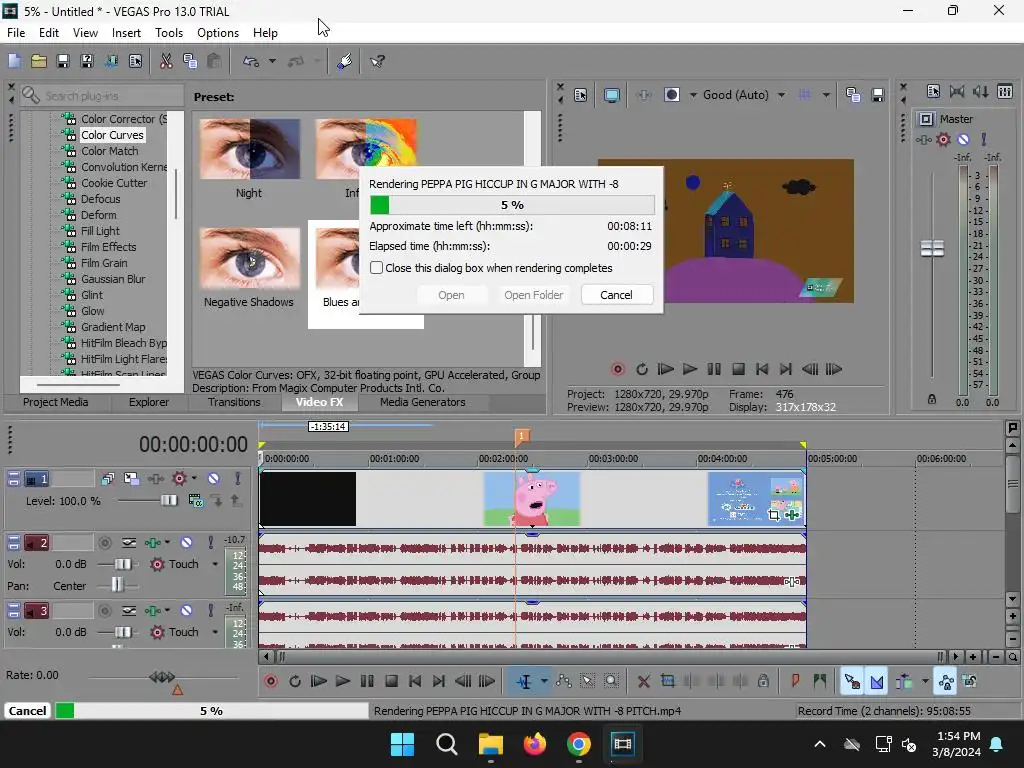Open the Undo history dropdown arrow

(x=272, y=61)
